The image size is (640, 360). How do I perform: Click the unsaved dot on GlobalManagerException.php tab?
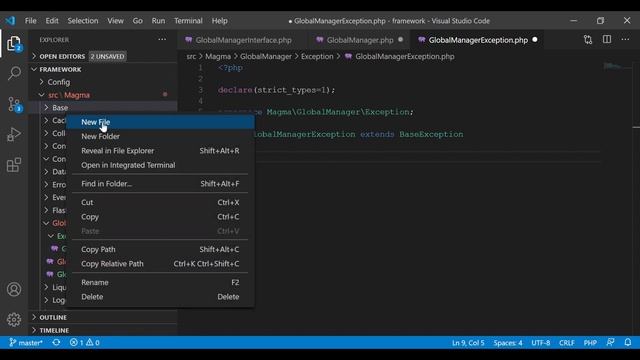coord(535,40)
